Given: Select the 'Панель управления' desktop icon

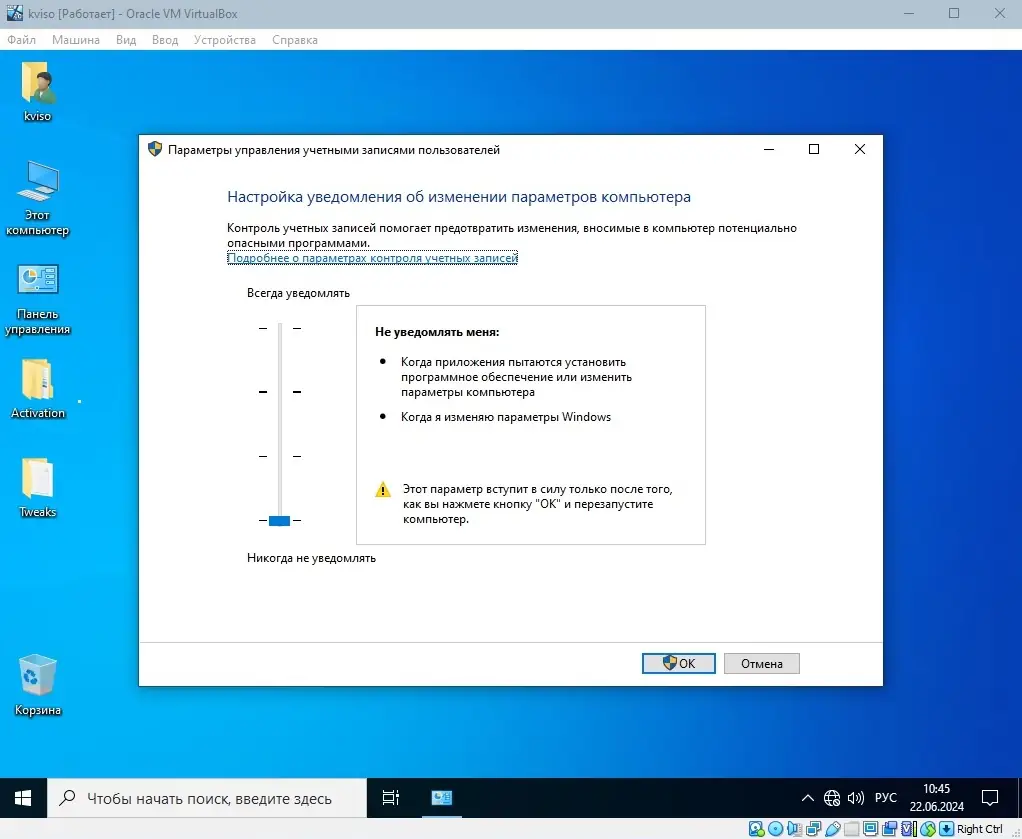Looking at the screenshot, I should pyautogui.click(x=37, y=299).
